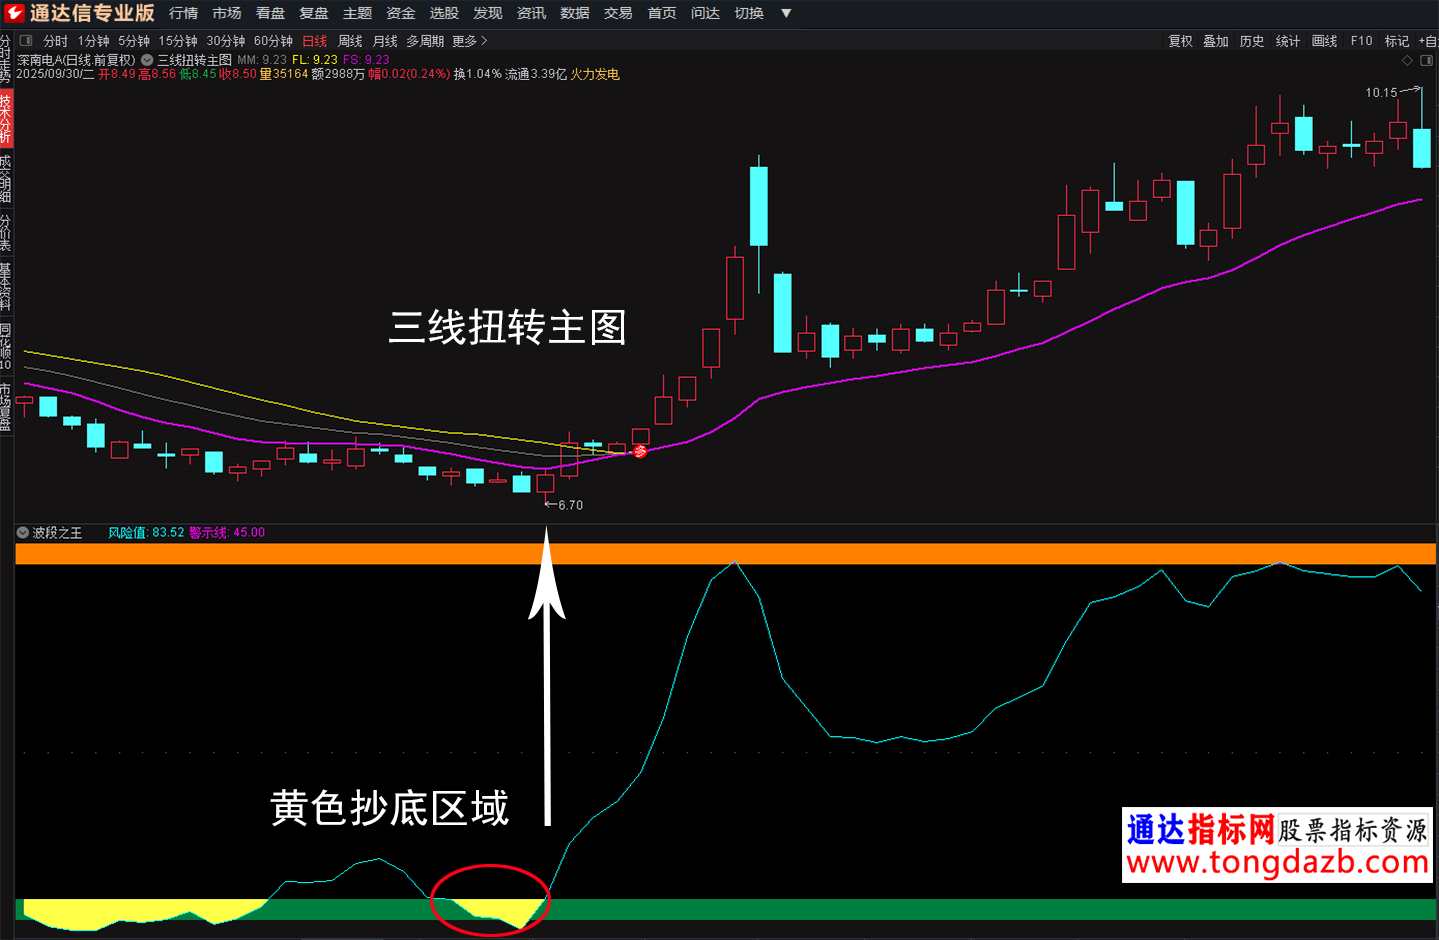The image size is (1439, 940).
Task: Open the 画线 drawing tools
Action: click(x=1325, y=41)
